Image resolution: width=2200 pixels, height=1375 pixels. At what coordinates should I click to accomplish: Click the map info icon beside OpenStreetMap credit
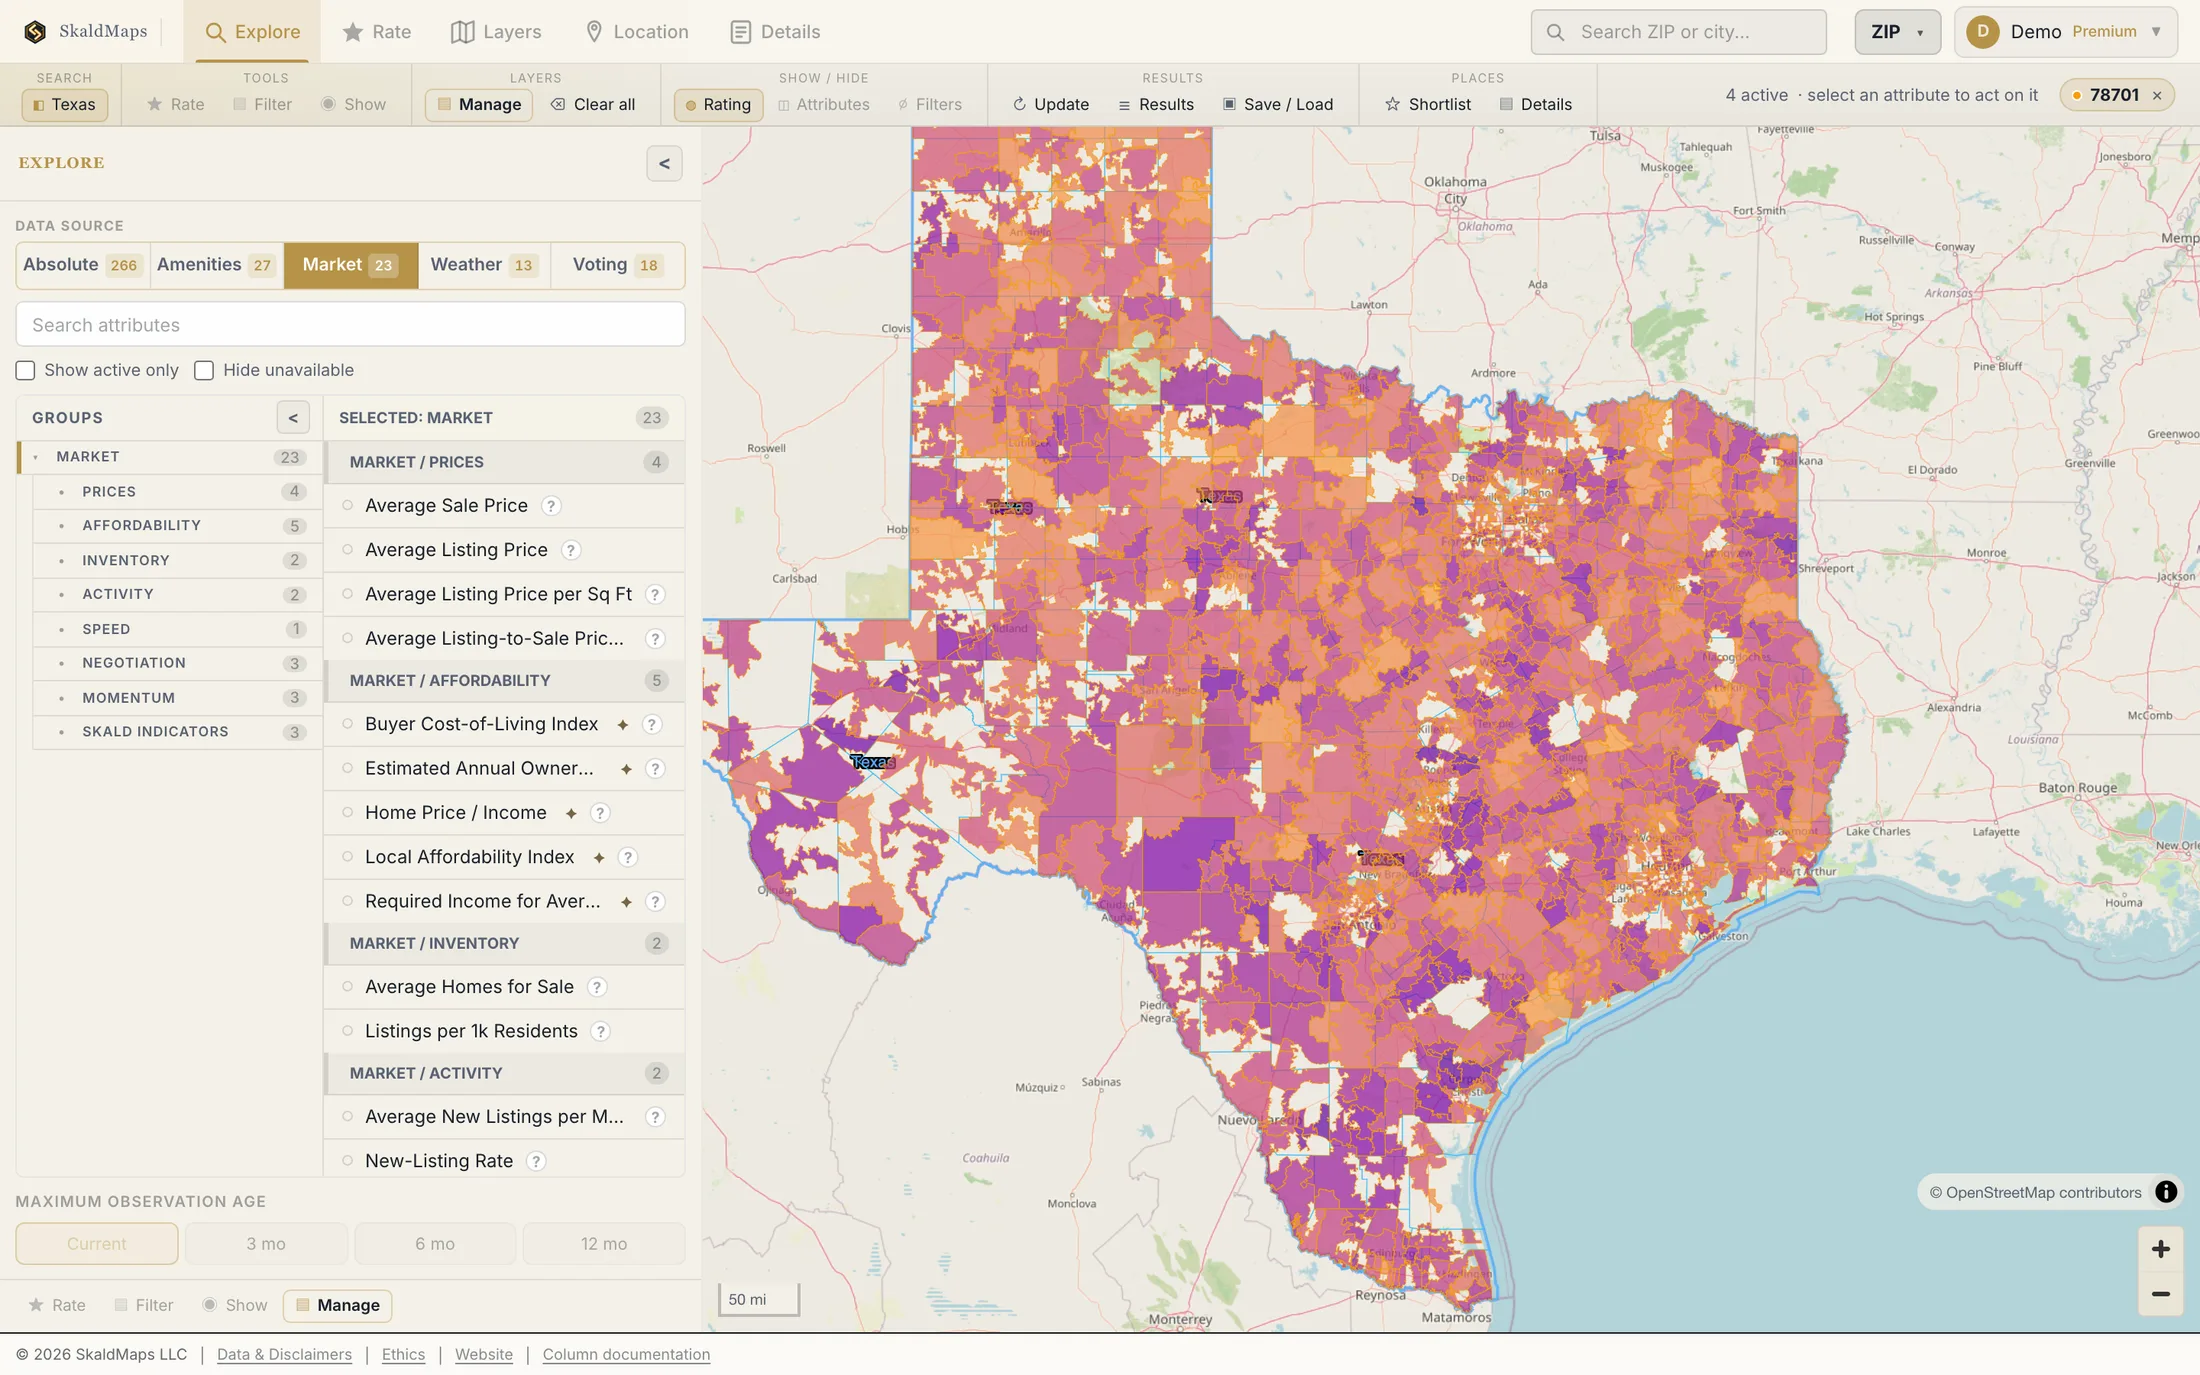pyautogui.click(x=2166, y=1192)
